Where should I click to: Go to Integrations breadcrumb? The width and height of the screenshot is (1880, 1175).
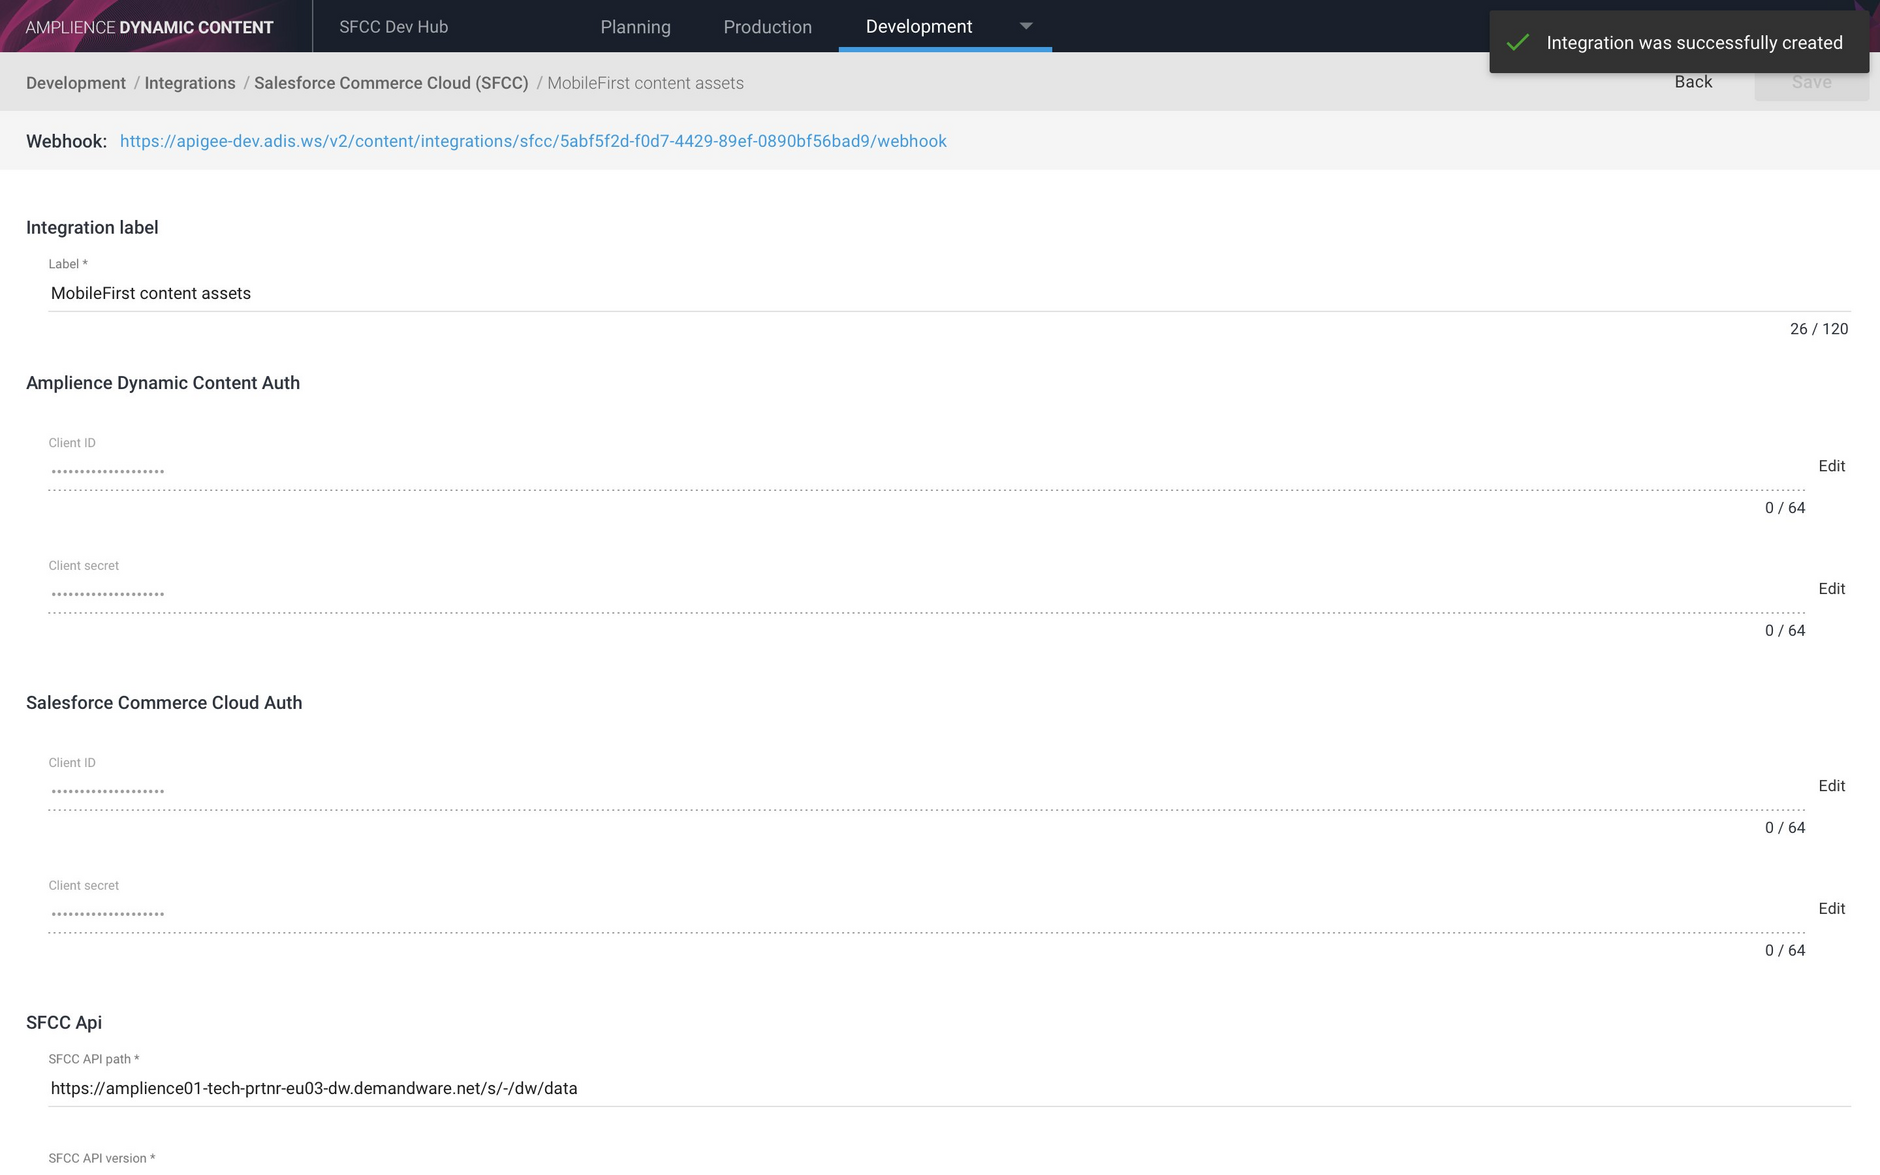pyautogui.click(x=190, y=83)
